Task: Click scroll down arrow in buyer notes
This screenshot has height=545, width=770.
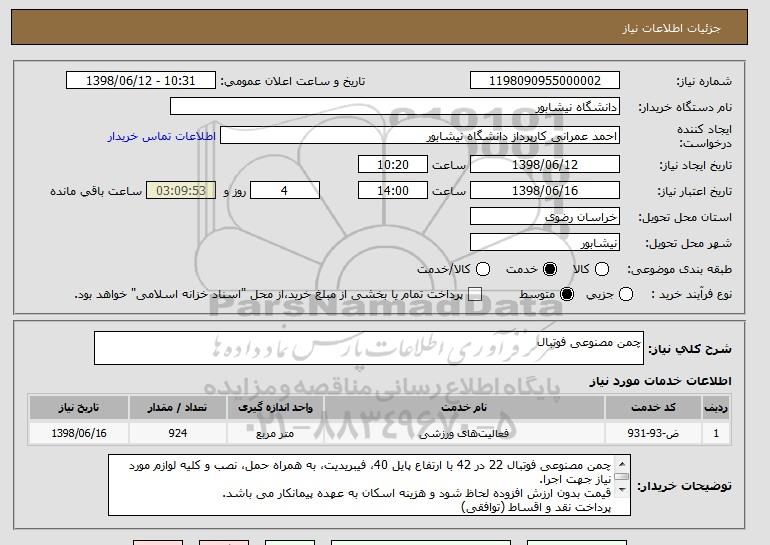Action: pyautogui.click(x=622, y=490)
